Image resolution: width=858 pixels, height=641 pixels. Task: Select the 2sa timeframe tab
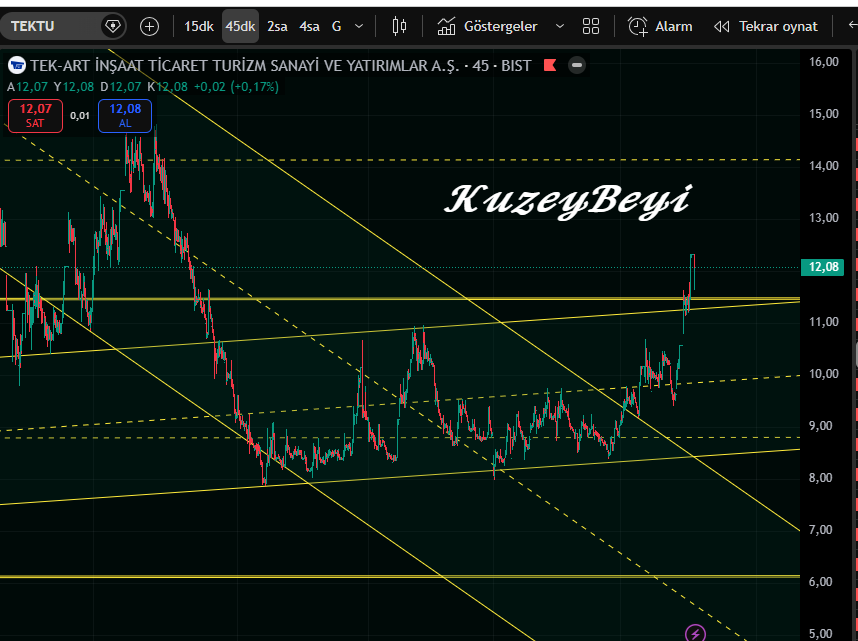(277, 26)
